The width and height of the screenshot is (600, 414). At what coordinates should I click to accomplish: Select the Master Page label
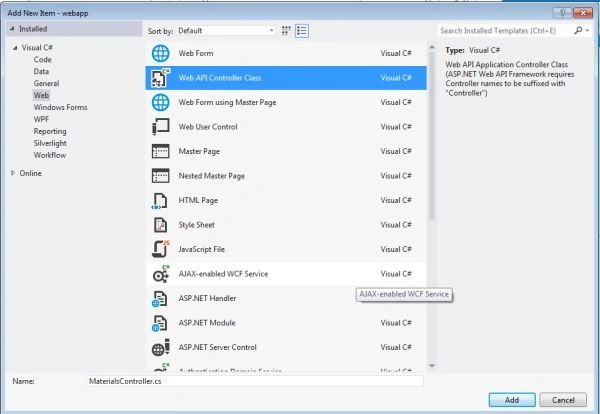tap(199, 152)
